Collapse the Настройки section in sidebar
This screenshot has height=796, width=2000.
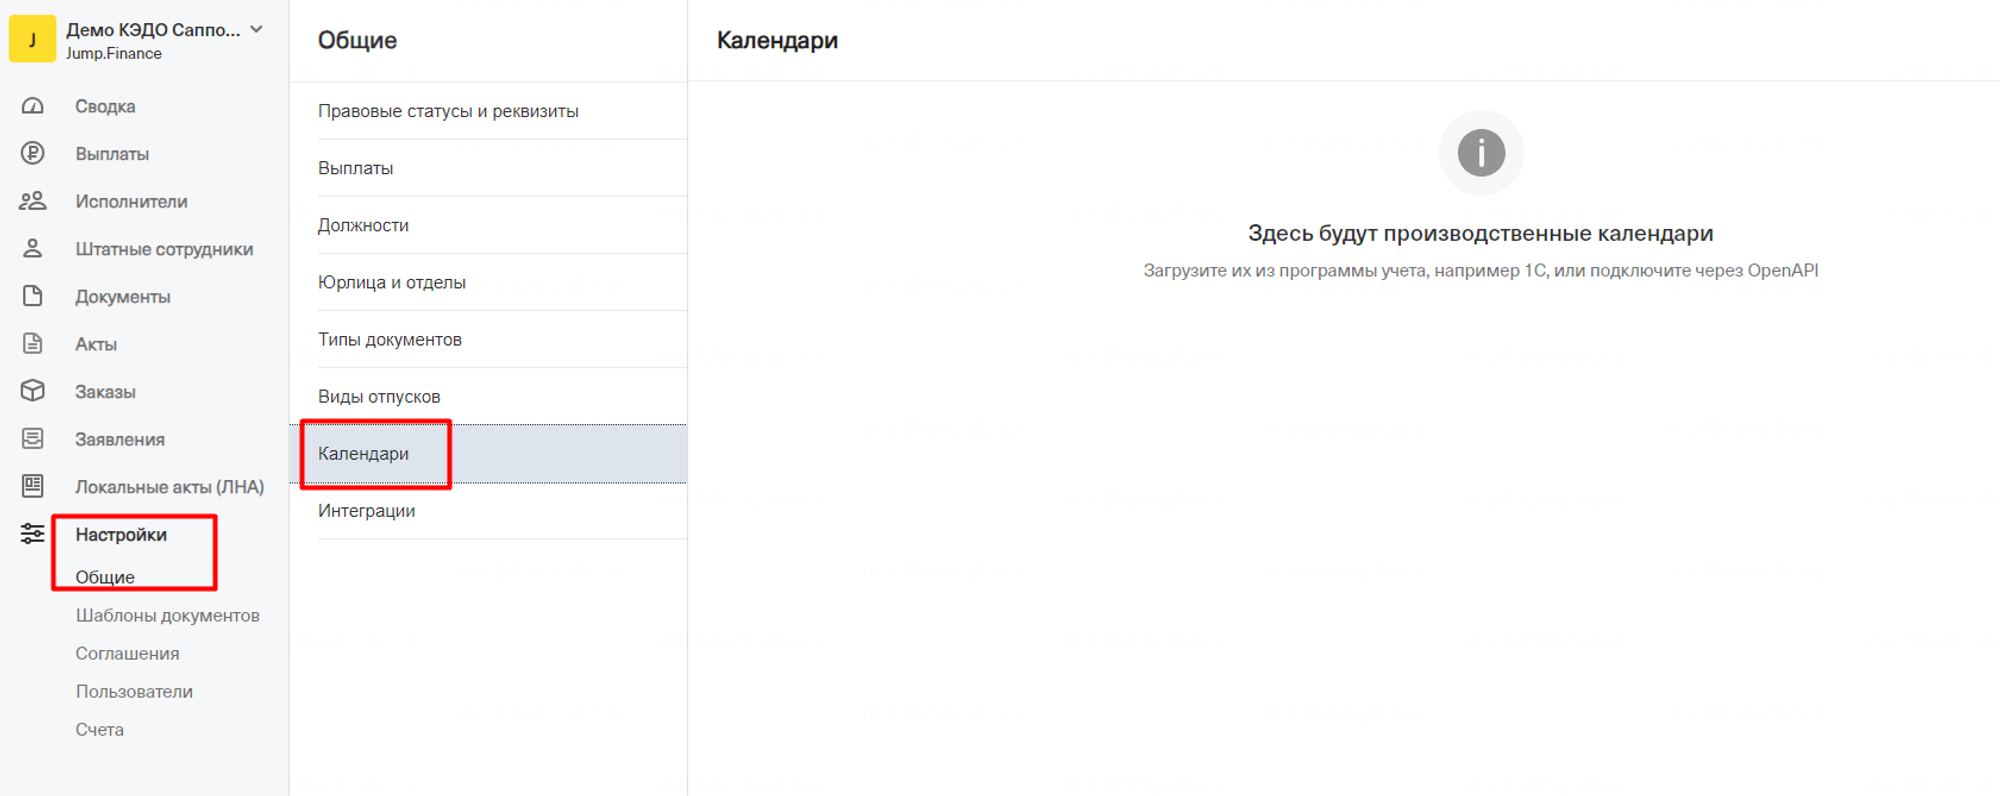click(x=121, y=535)
